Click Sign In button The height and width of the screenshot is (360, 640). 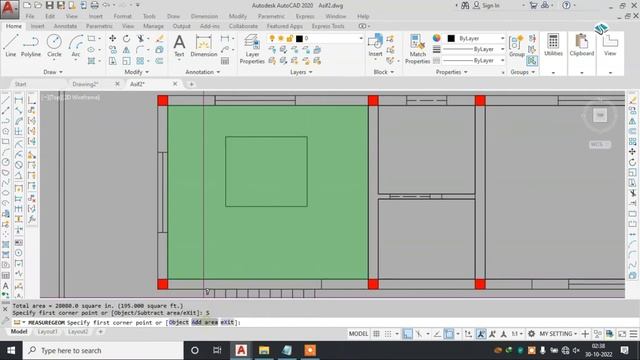[486, 5]
